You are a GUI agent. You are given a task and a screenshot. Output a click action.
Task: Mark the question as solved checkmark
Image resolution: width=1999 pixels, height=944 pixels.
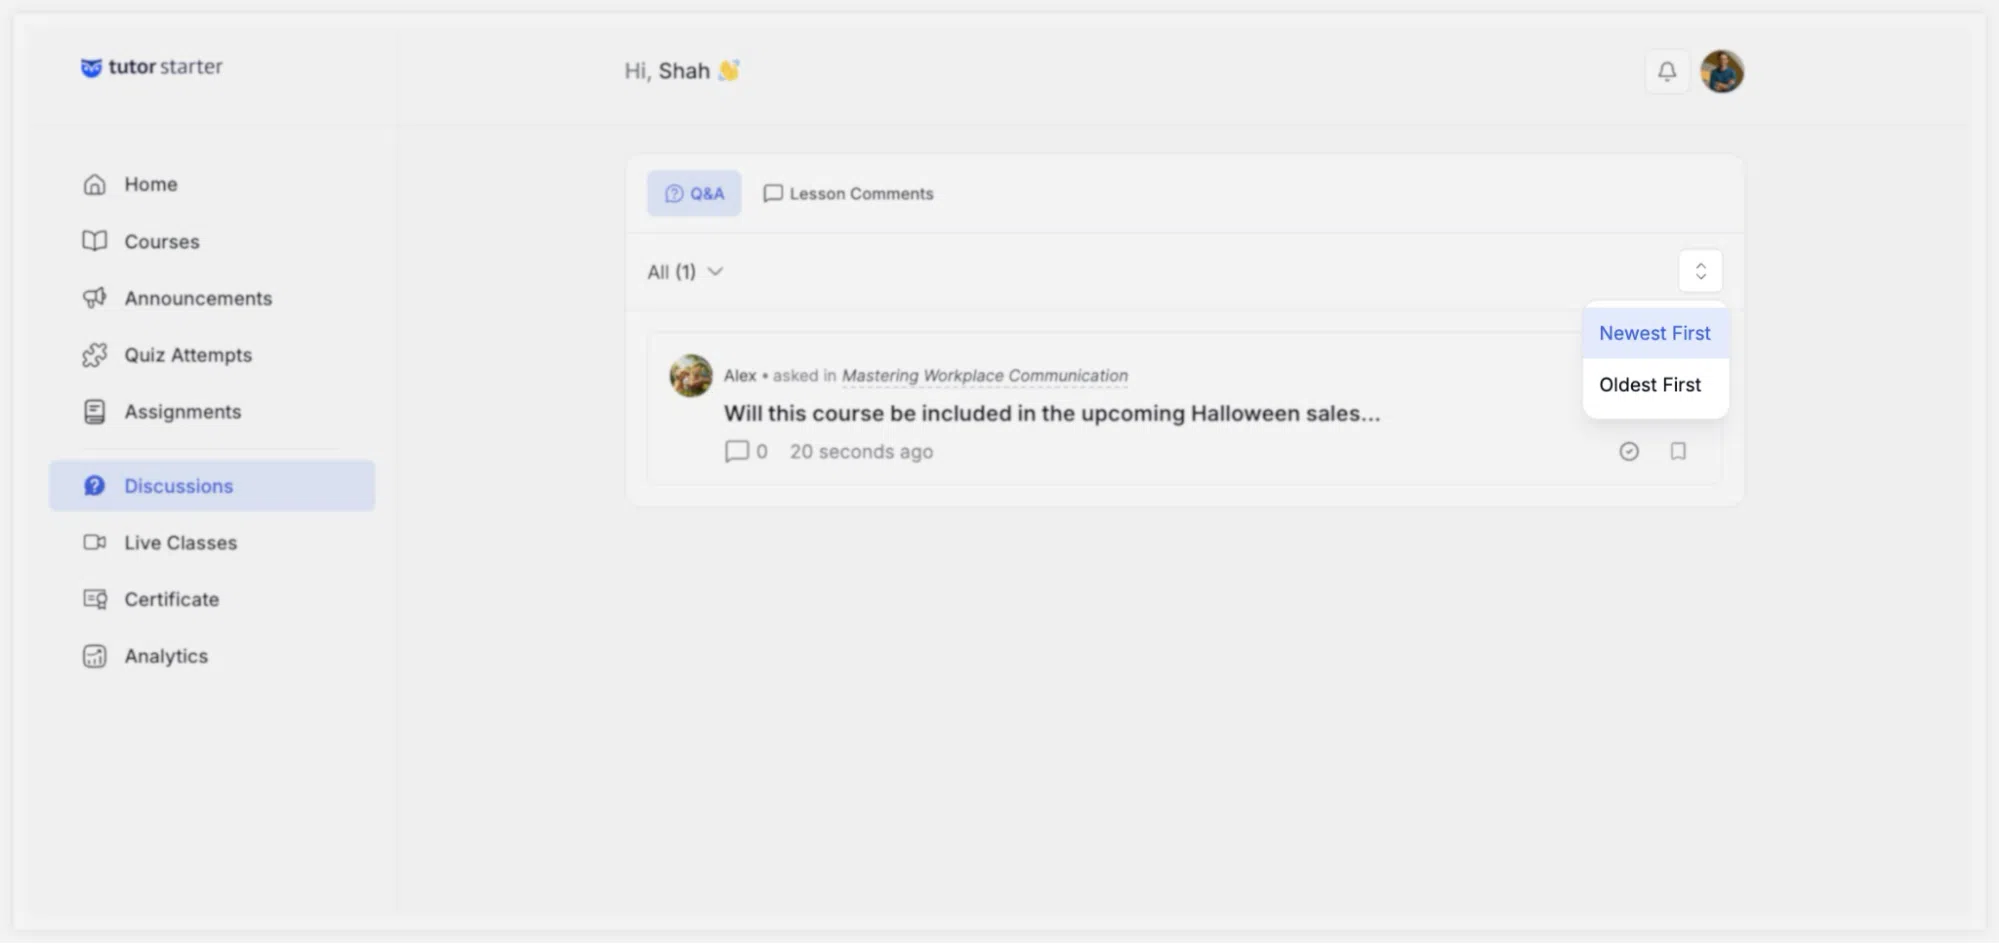1629,452
